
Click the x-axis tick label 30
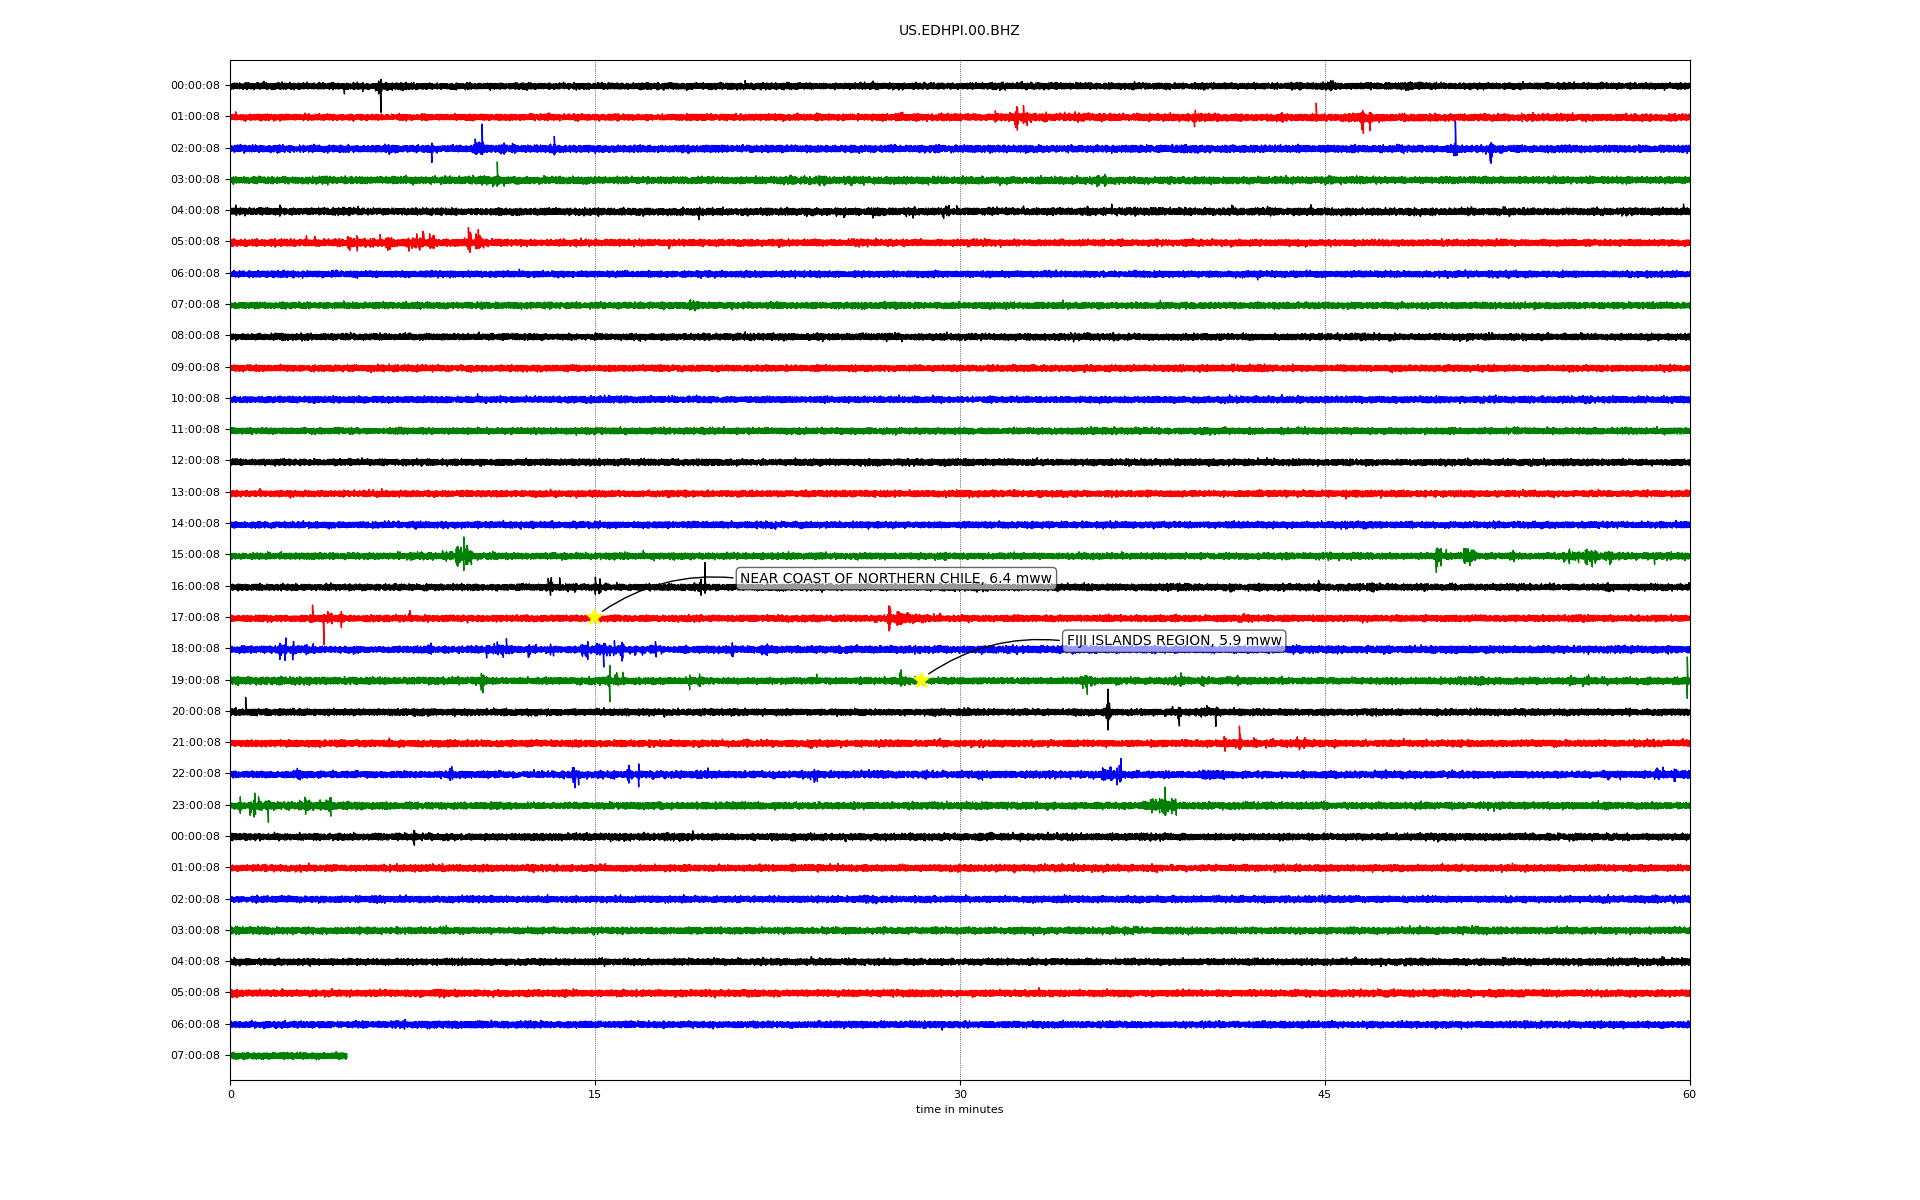pos(960,1094)
